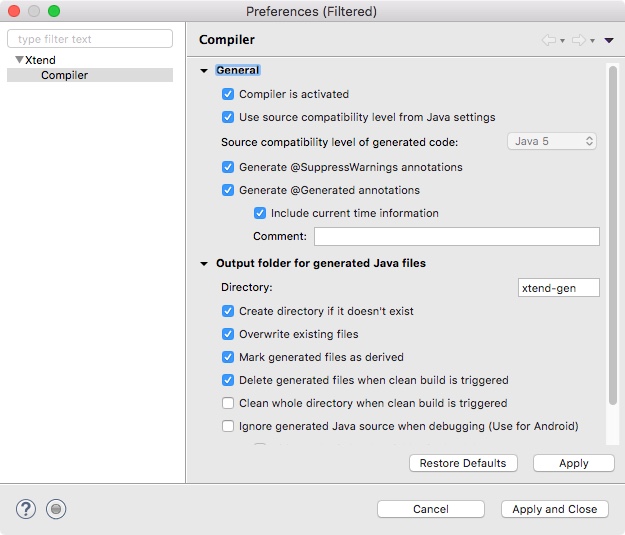
Task: Click the green zoom window button
Action: (54, 11)
